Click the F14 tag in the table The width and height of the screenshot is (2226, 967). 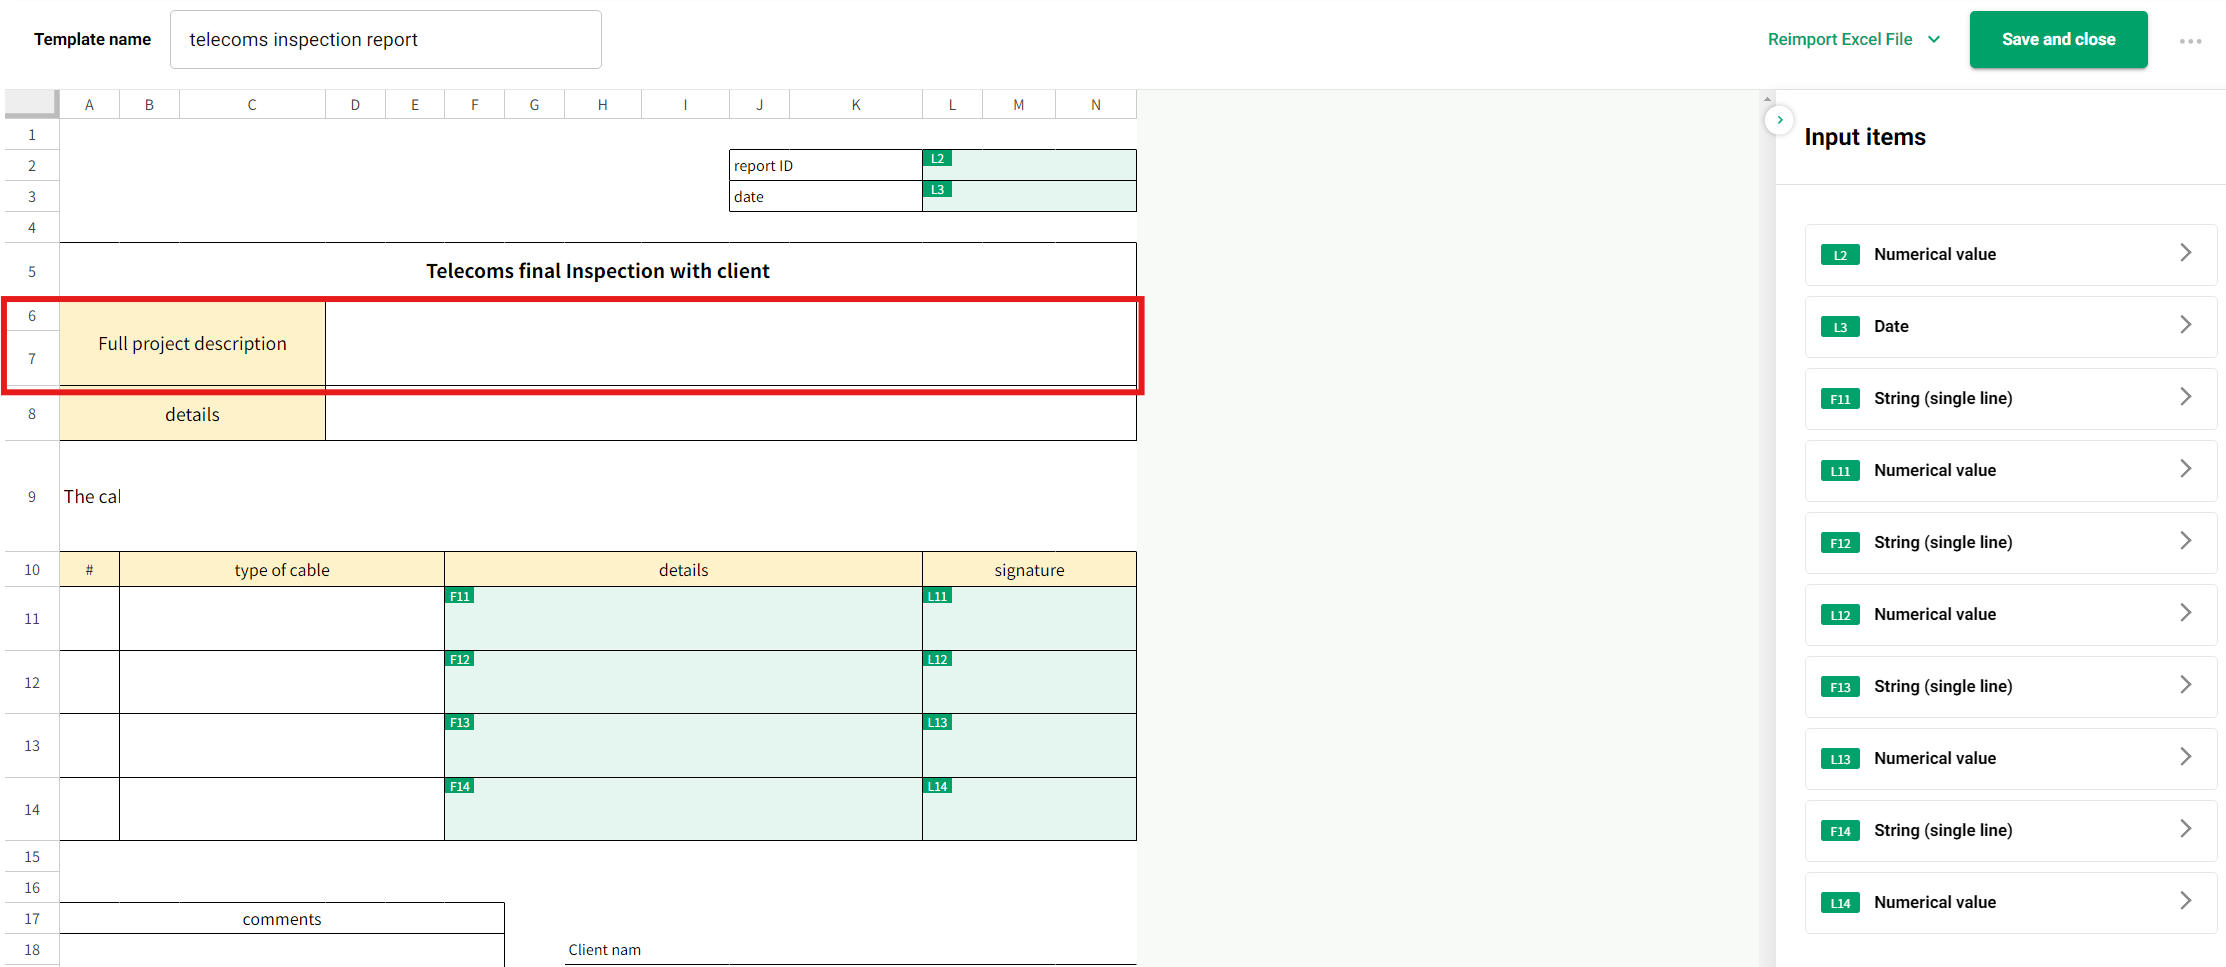[459, 786]
